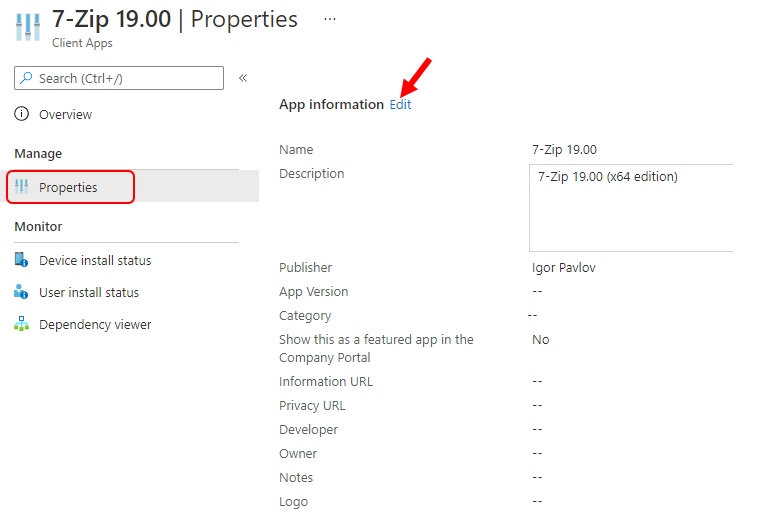The width and height of the screenshot is (765, 526).
Task: Click the Overview info icon
Action: (x=21, y=114)
